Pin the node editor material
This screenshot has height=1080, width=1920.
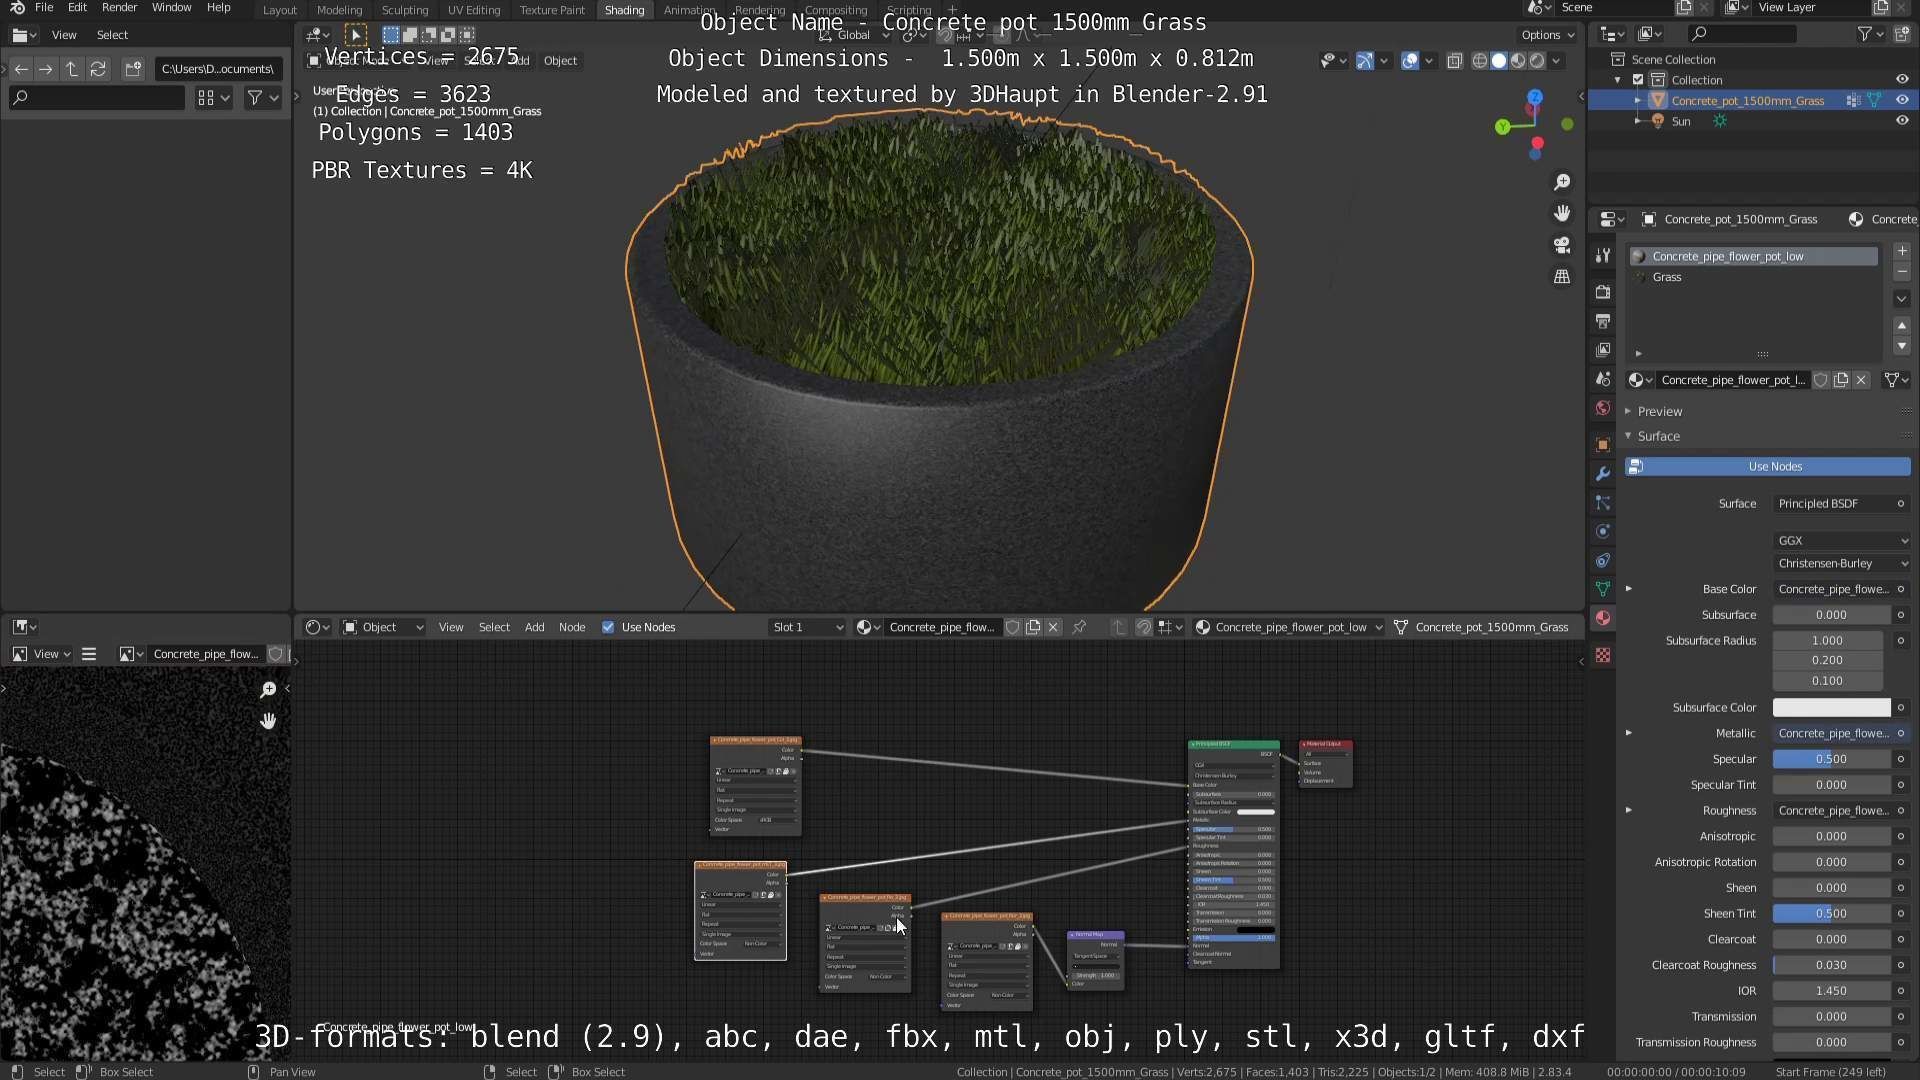[x=1079, y=627]
